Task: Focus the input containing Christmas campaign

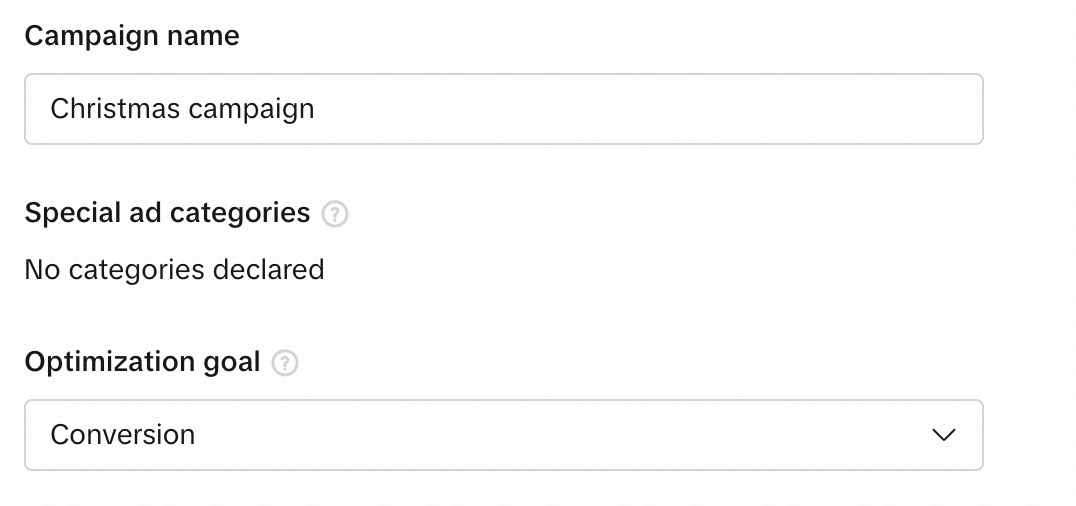Action: click(503, 108)
